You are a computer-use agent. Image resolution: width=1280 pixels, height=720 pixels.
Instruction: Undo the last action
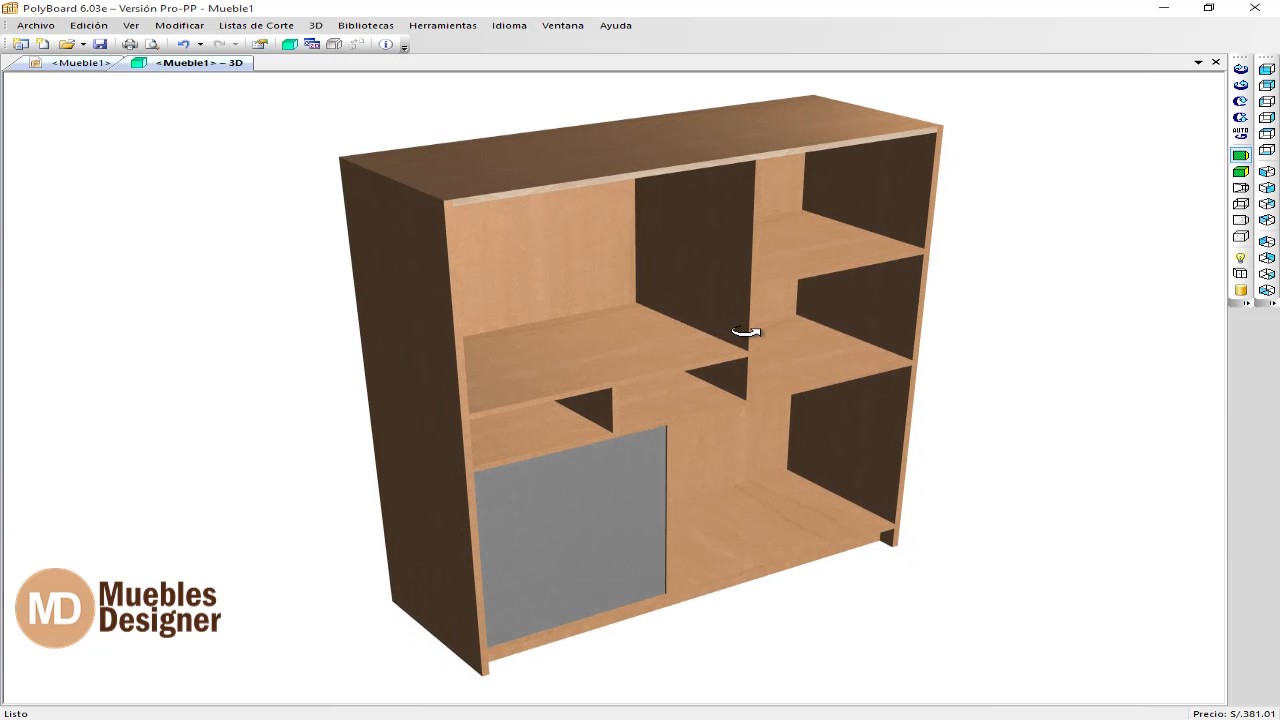click(183, 44)
